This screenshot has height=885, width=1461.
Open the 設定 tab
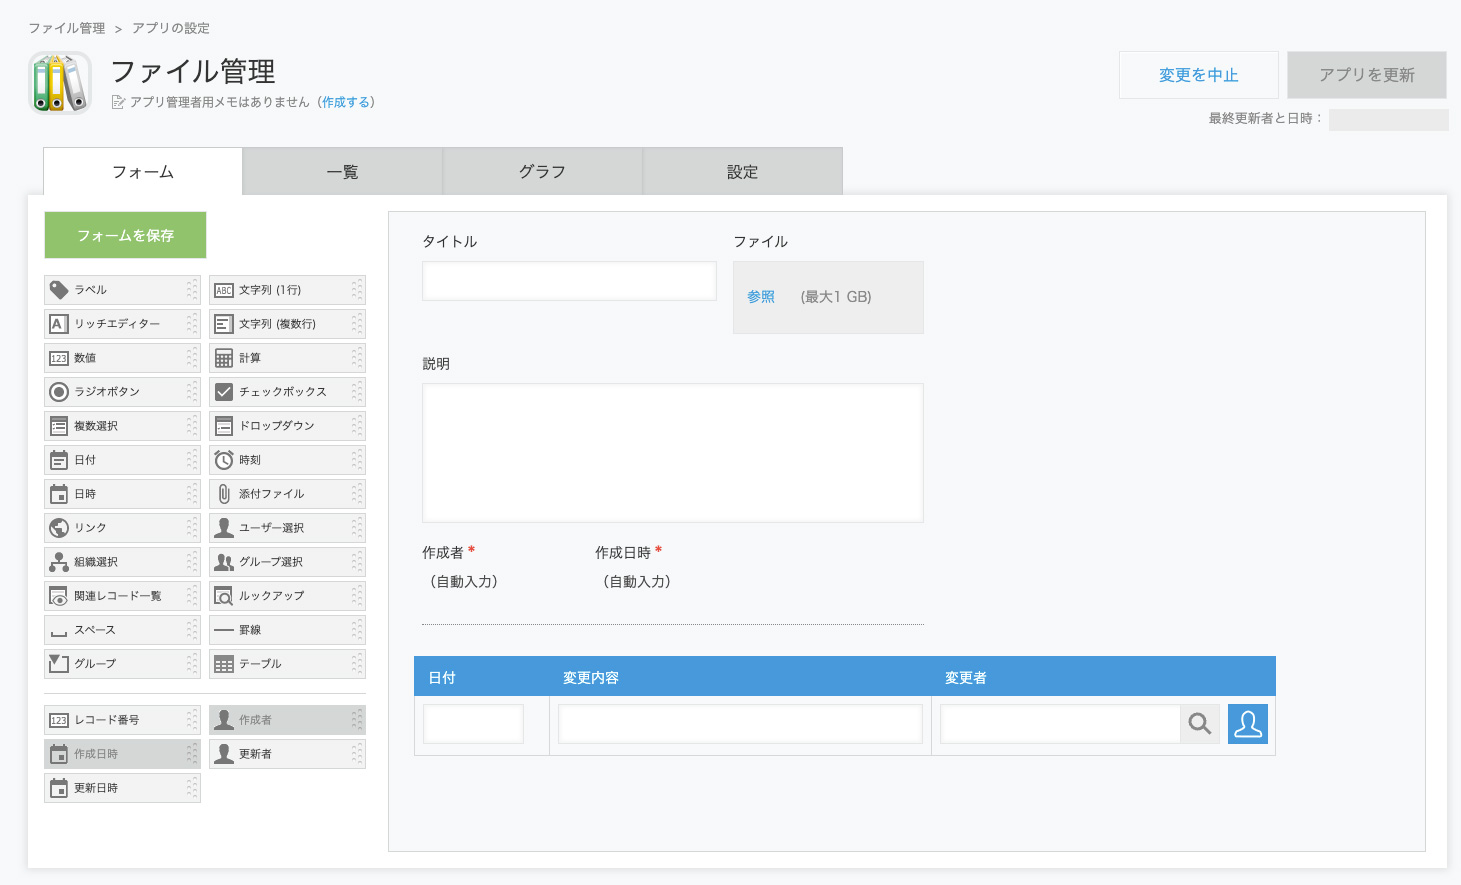(x=743, y=172)
